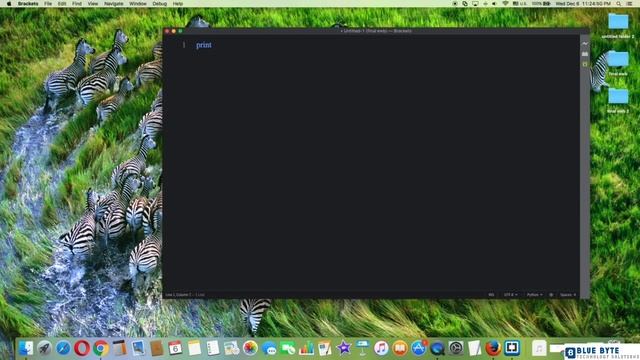Viewport: 640px width, 360px height.
Task: Click the yellow-green icon below Extension Manager
Action: tap(585, 64)
